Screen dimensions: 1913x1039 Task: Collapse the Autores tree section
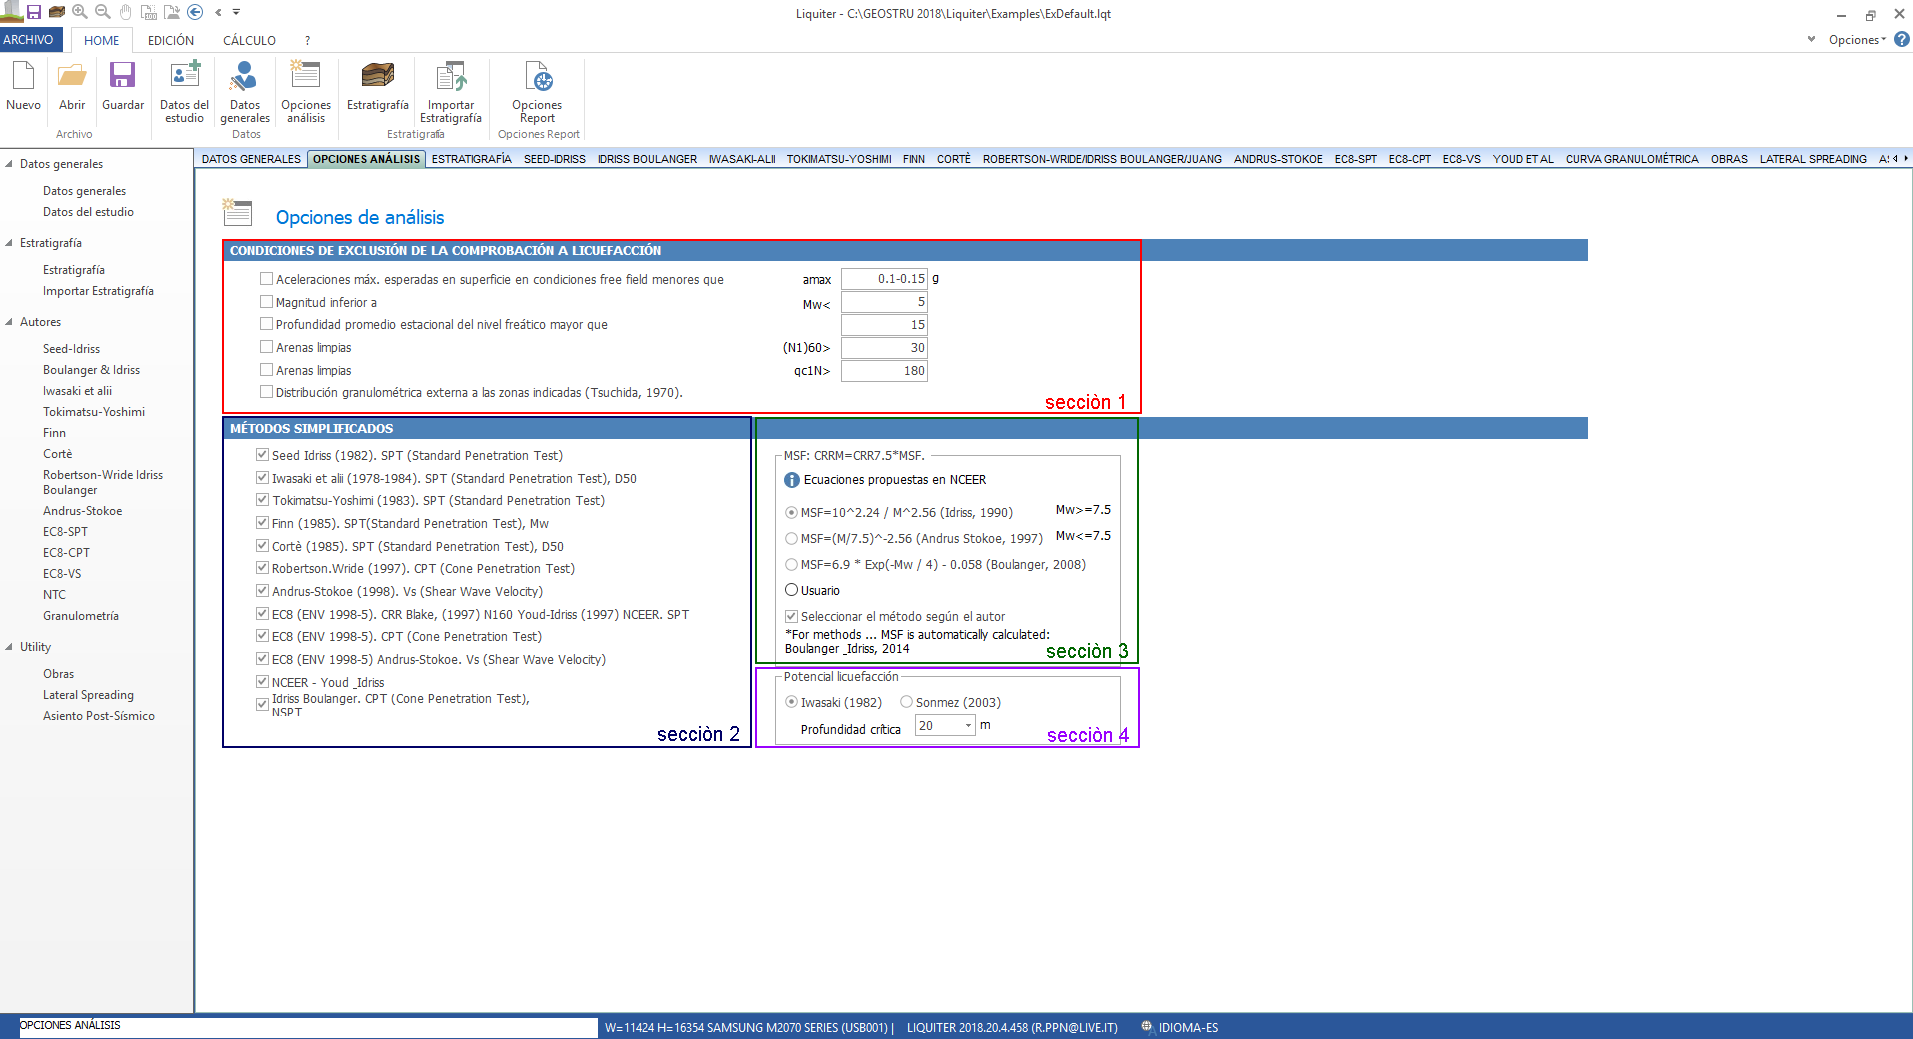coord(9,322)
